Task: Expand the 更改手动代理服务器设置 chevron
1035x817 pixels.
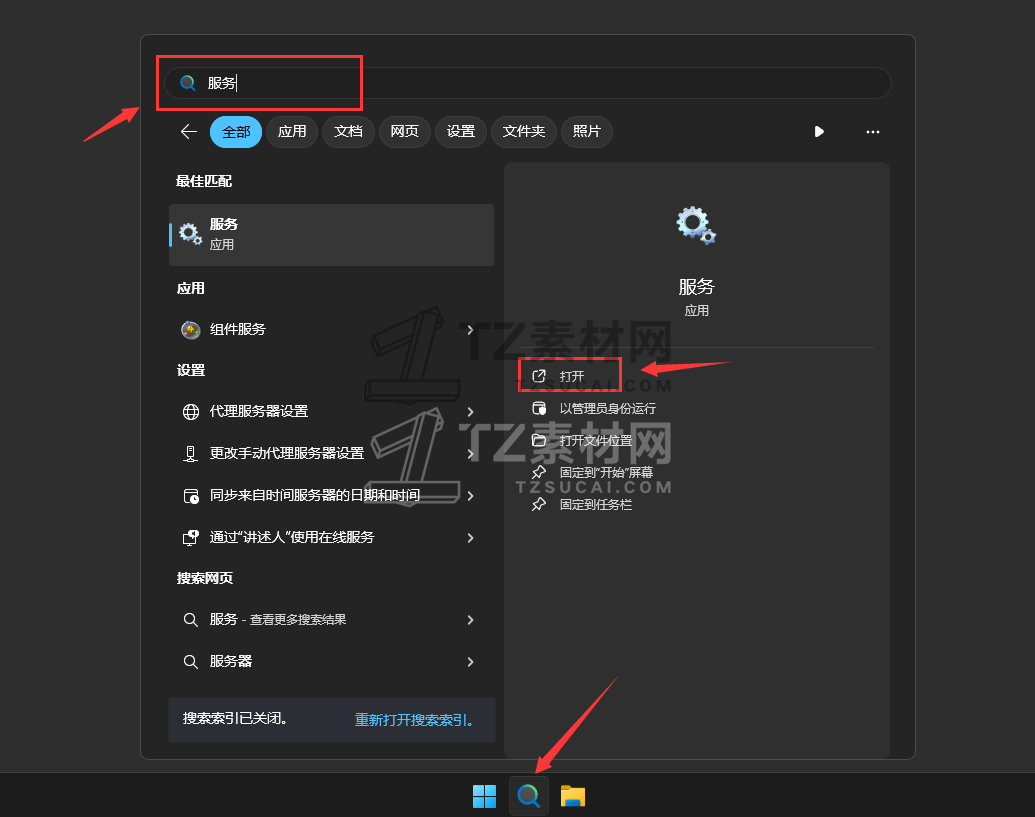Action: click(470, 454)
